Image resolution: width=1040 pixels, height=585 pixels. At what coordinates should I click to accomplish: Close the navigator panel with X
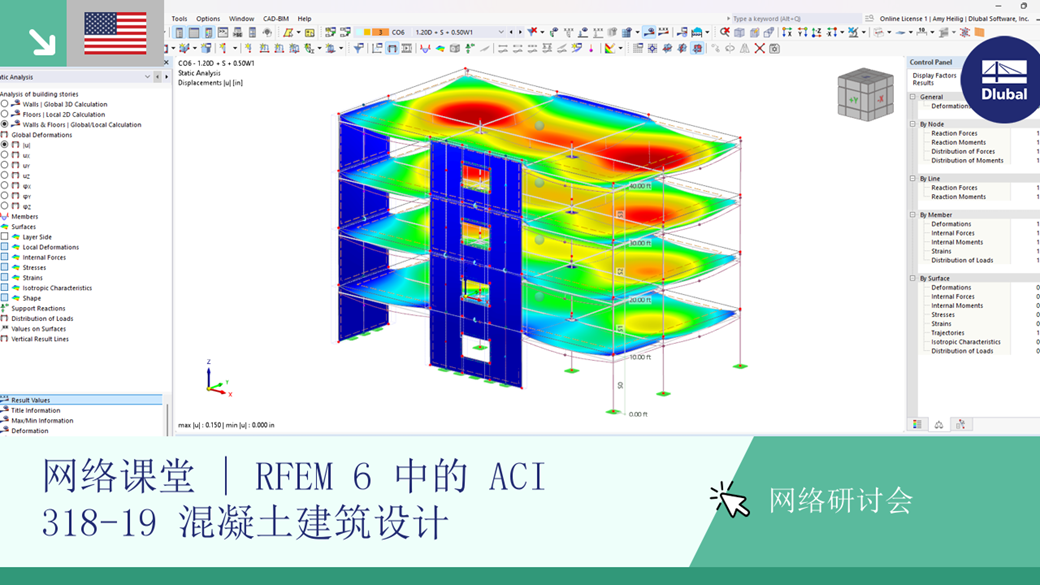coord(166,62)
